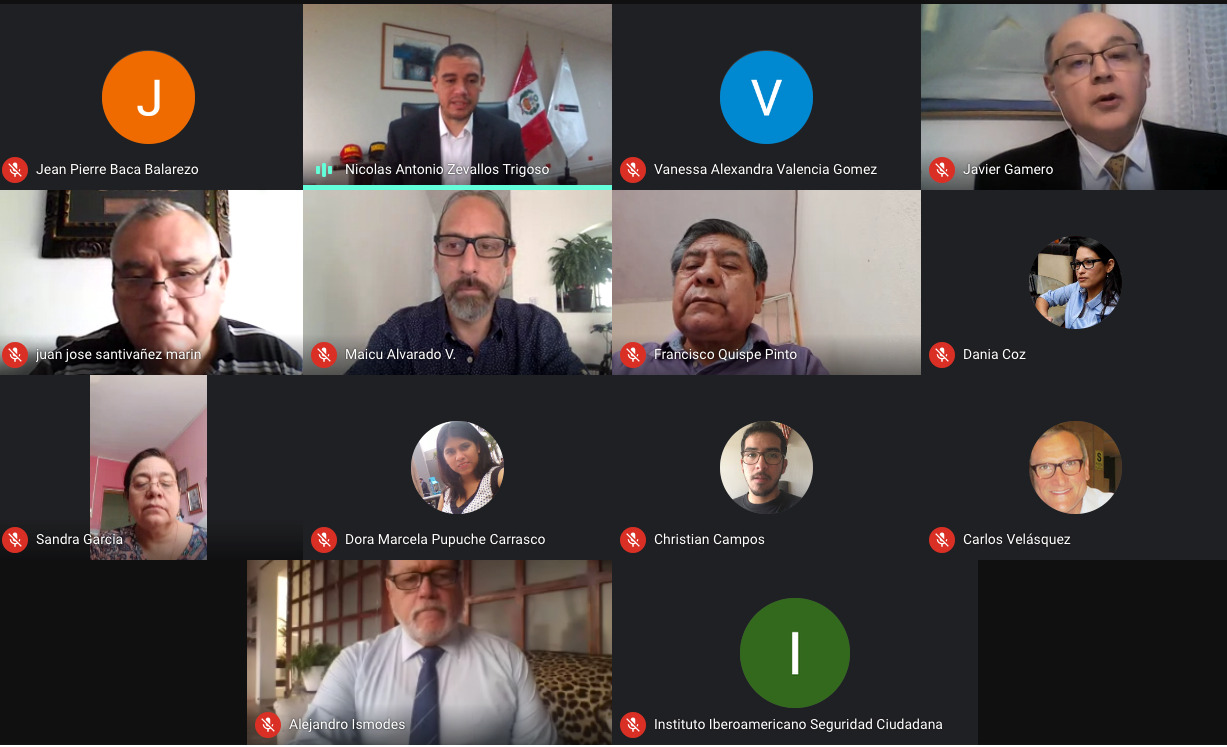The width and height of the screenshot is (1227, 747).
Task: Click Christian Campos's profile photo
Action: pyautogui.click(x=766, y=467)
